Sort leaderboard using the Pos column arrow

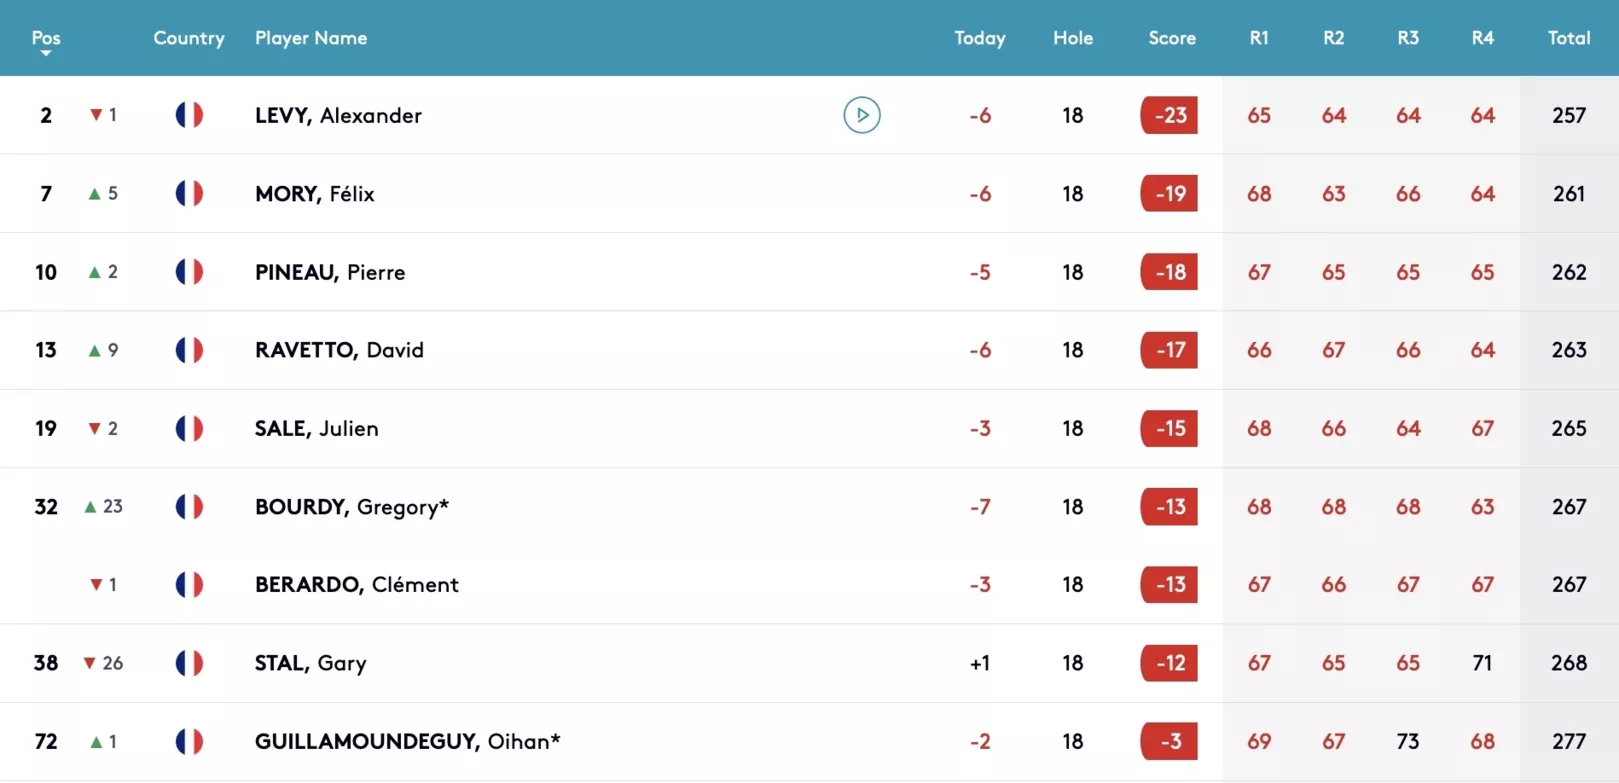click(x=46, y=53)
